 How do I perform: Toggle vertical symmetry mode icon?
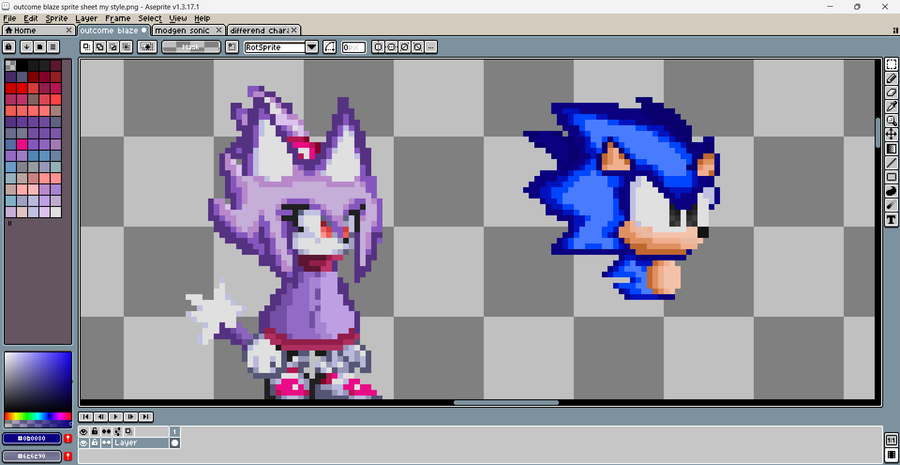pyautogui.click(x=391, y=47)
